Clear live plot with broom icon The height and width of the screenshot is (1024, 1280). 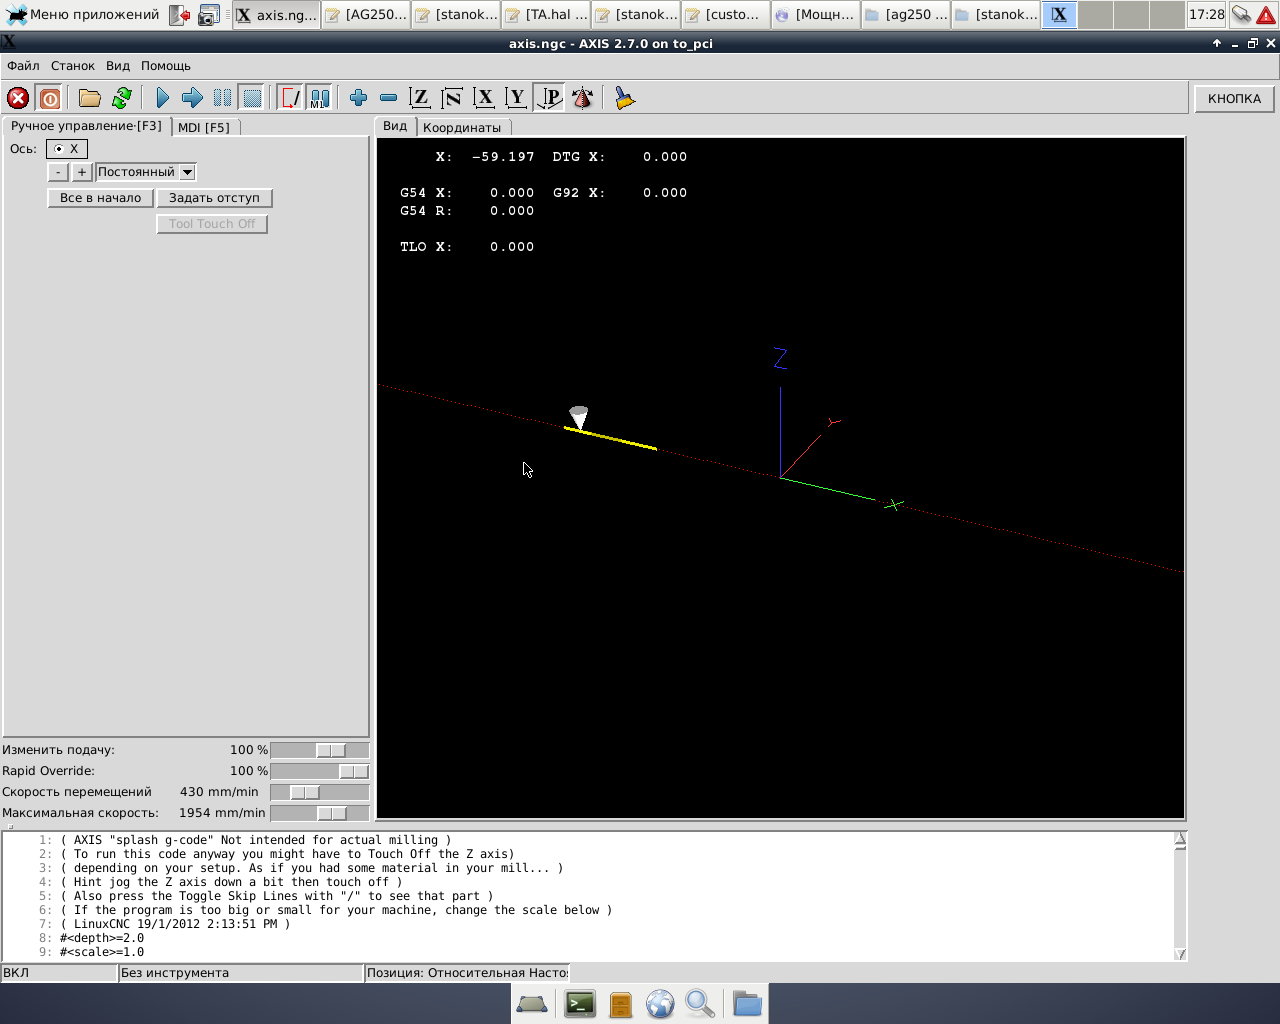625,98
